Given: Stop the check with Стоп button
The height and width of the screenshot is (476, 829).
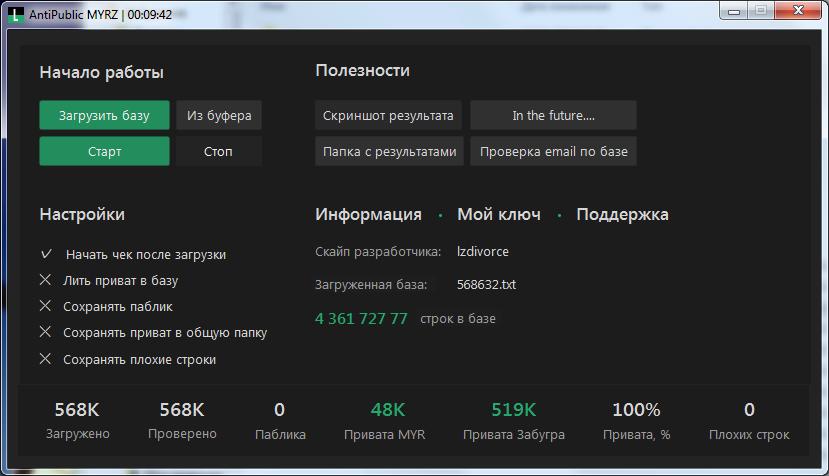Looking at the screenshot, I should coord(219,151).
